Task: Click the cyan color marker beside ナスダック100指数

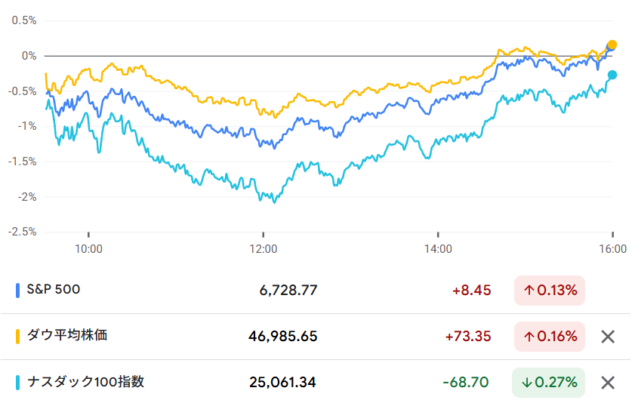Action: coord(19,382)
